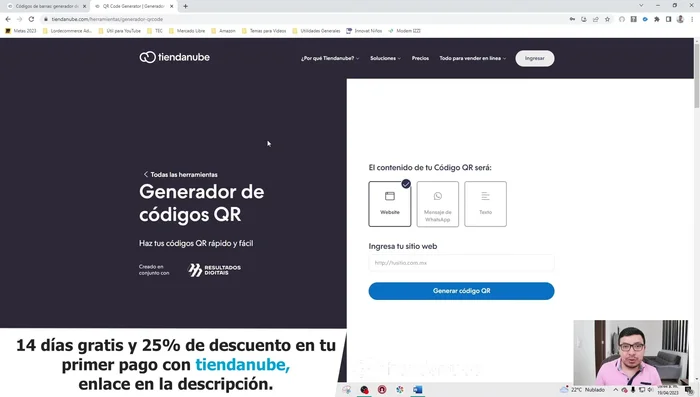Click the browser address bar URL
700x397 pixels.
coord(107,19)
